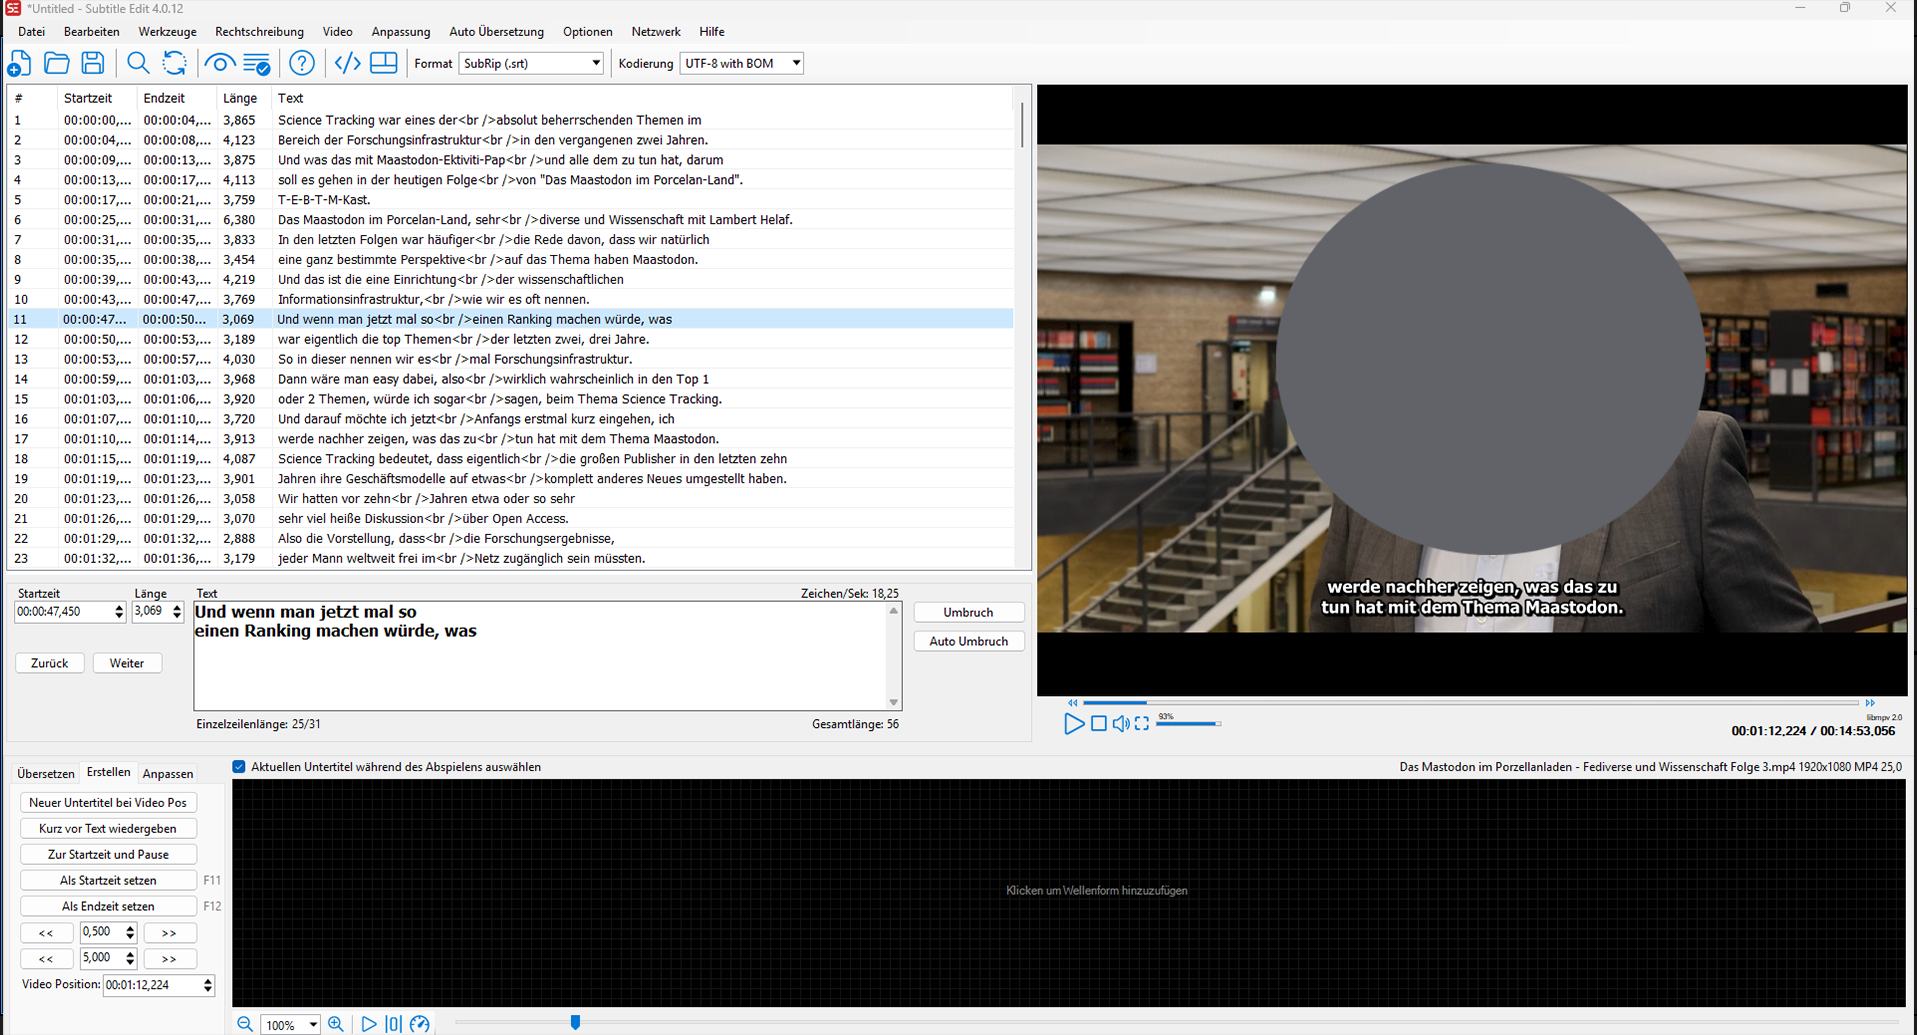Click Als Startzeit setzen button
Image resolution: width=1917 pixels, height=1035 pixels.
point(108,881)
